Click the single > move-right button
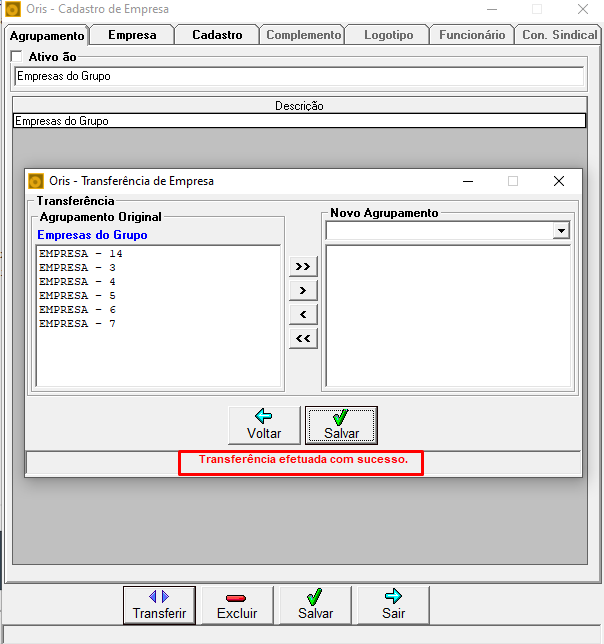 [x=303, y=290]
